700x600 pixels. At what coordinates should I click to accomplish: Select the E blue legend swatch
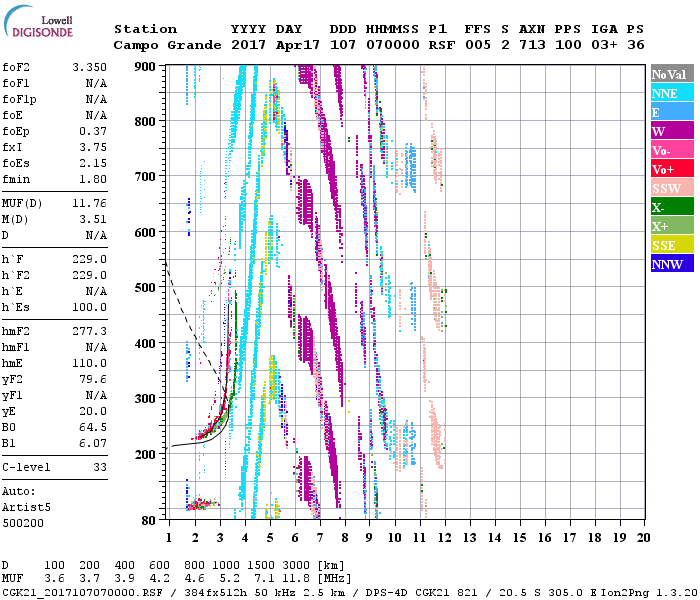point(672,112)
